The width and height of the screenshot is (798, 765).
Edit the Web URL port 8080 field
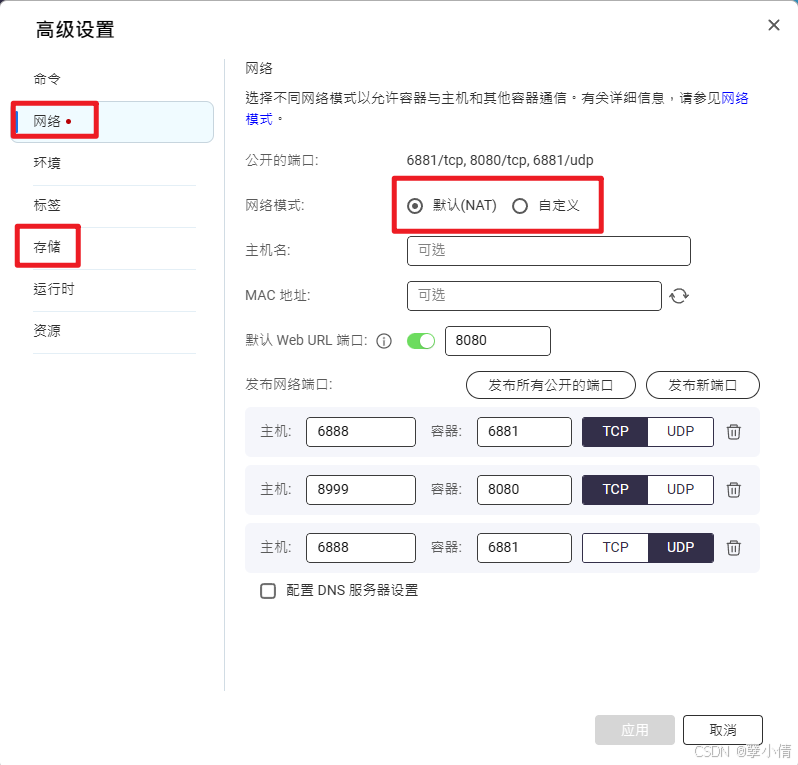click(498, 341)
